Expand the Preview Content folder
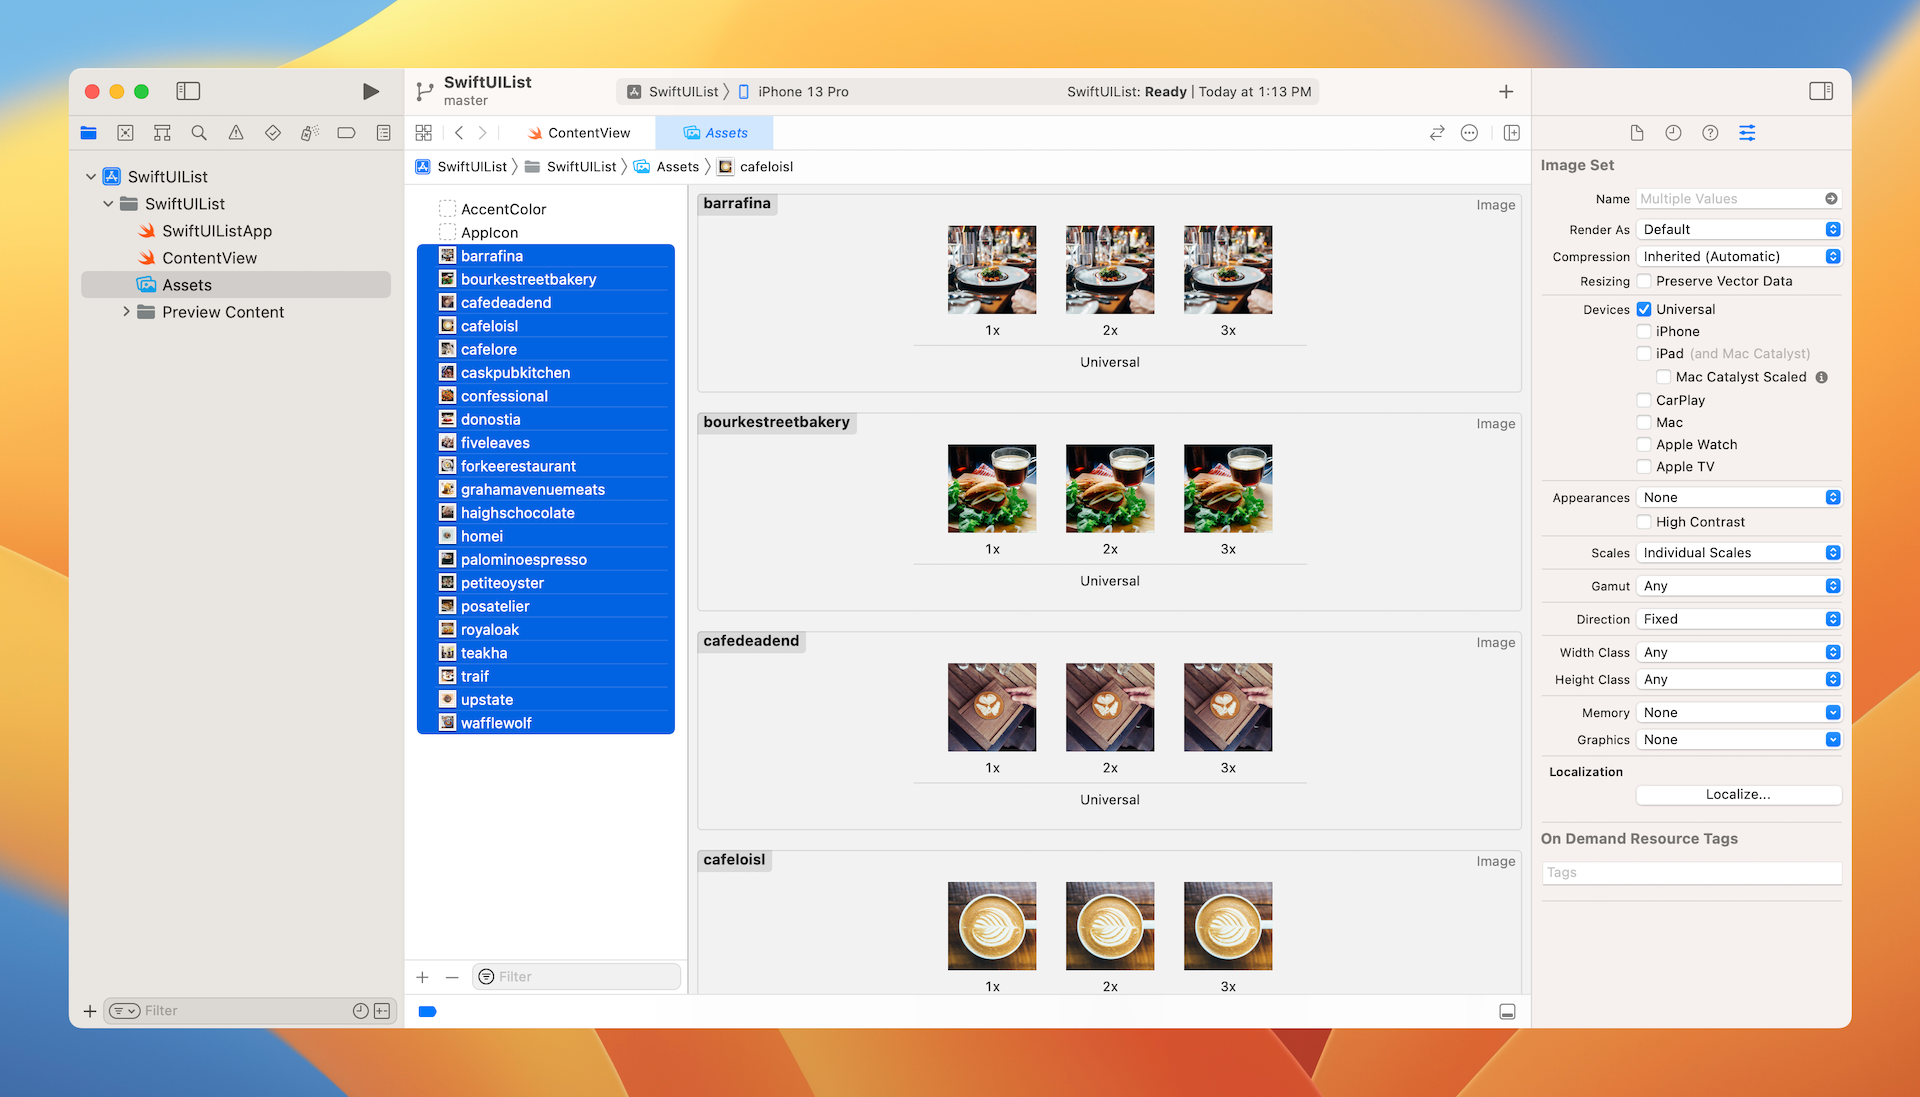The image size is (1920, 1097). tap(126, 312)
